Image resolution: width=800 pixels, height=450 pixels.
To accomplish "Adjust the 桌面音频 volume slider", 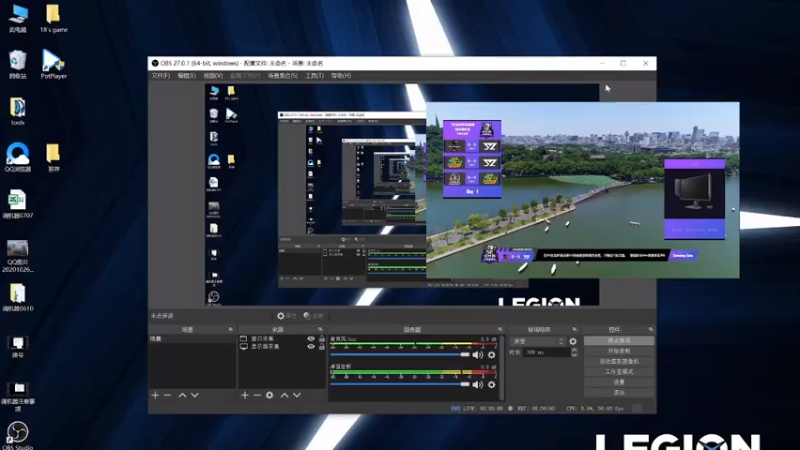I will [400, 384].
